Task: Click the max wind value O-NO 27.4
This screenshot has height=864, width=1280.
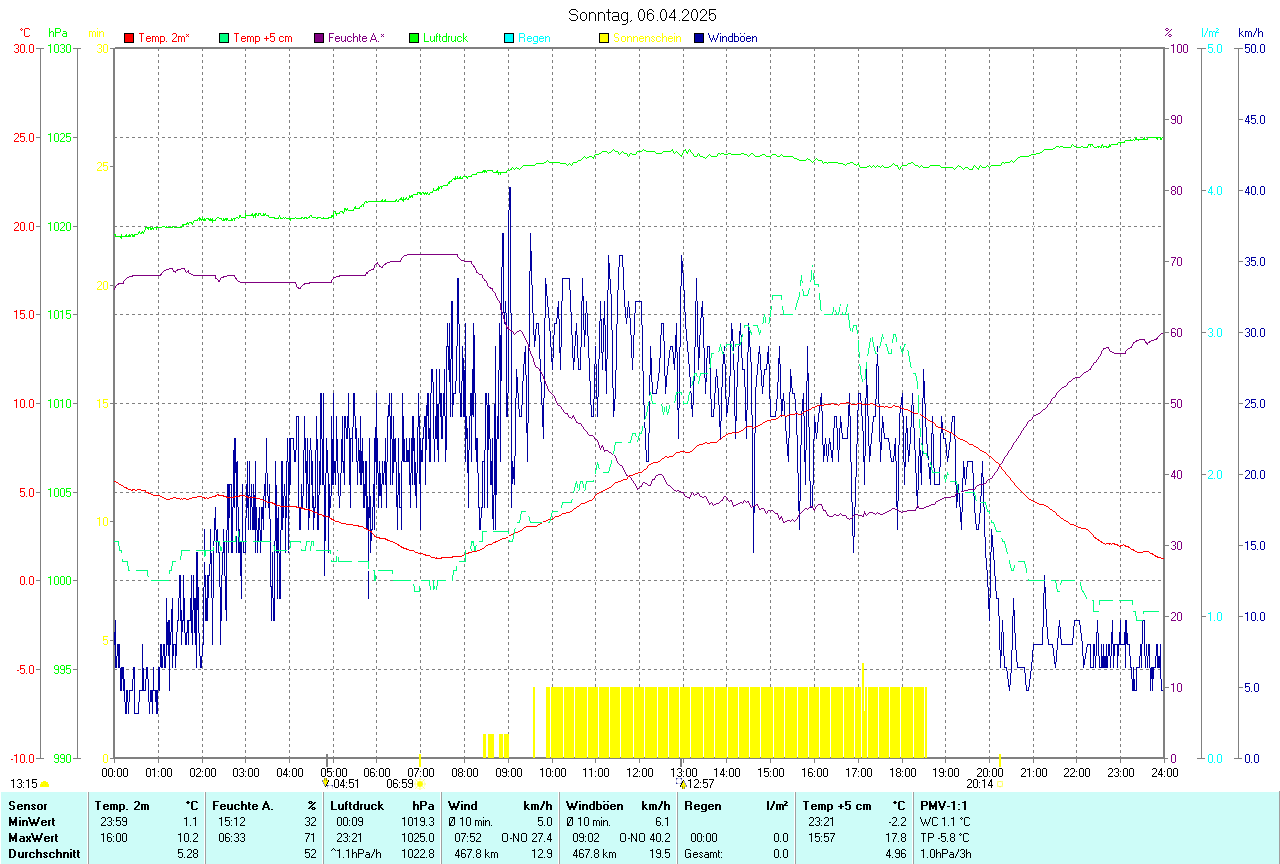Action: [x=527, y=837]
